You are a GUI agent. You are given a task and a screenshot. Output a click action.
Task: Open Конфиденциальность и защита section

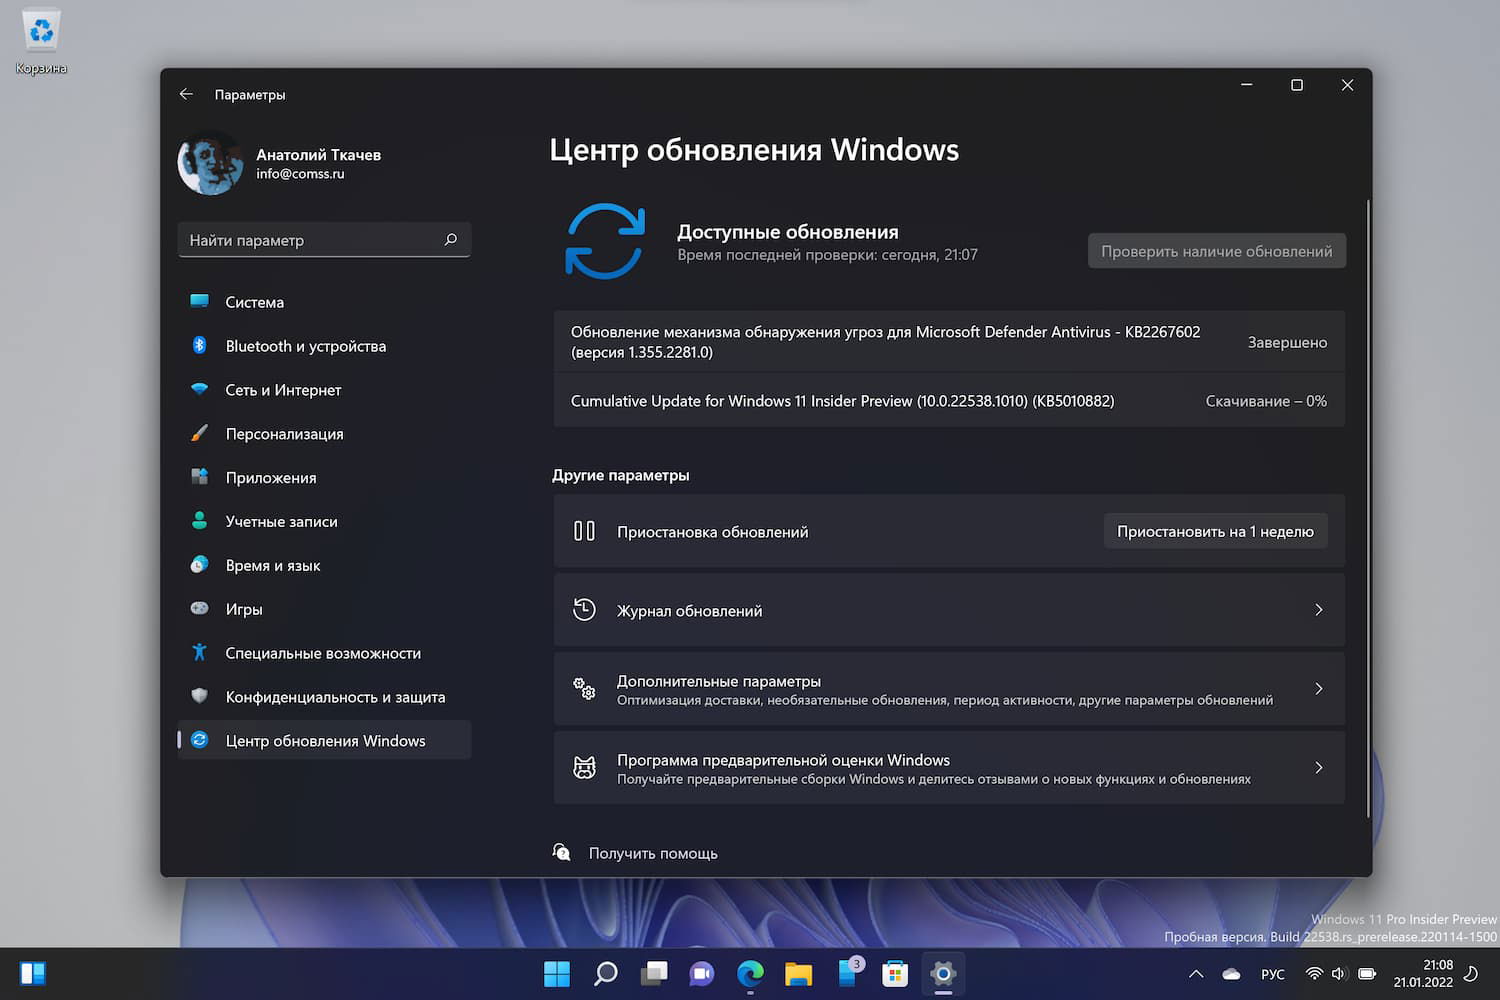[x=200, y=696]
